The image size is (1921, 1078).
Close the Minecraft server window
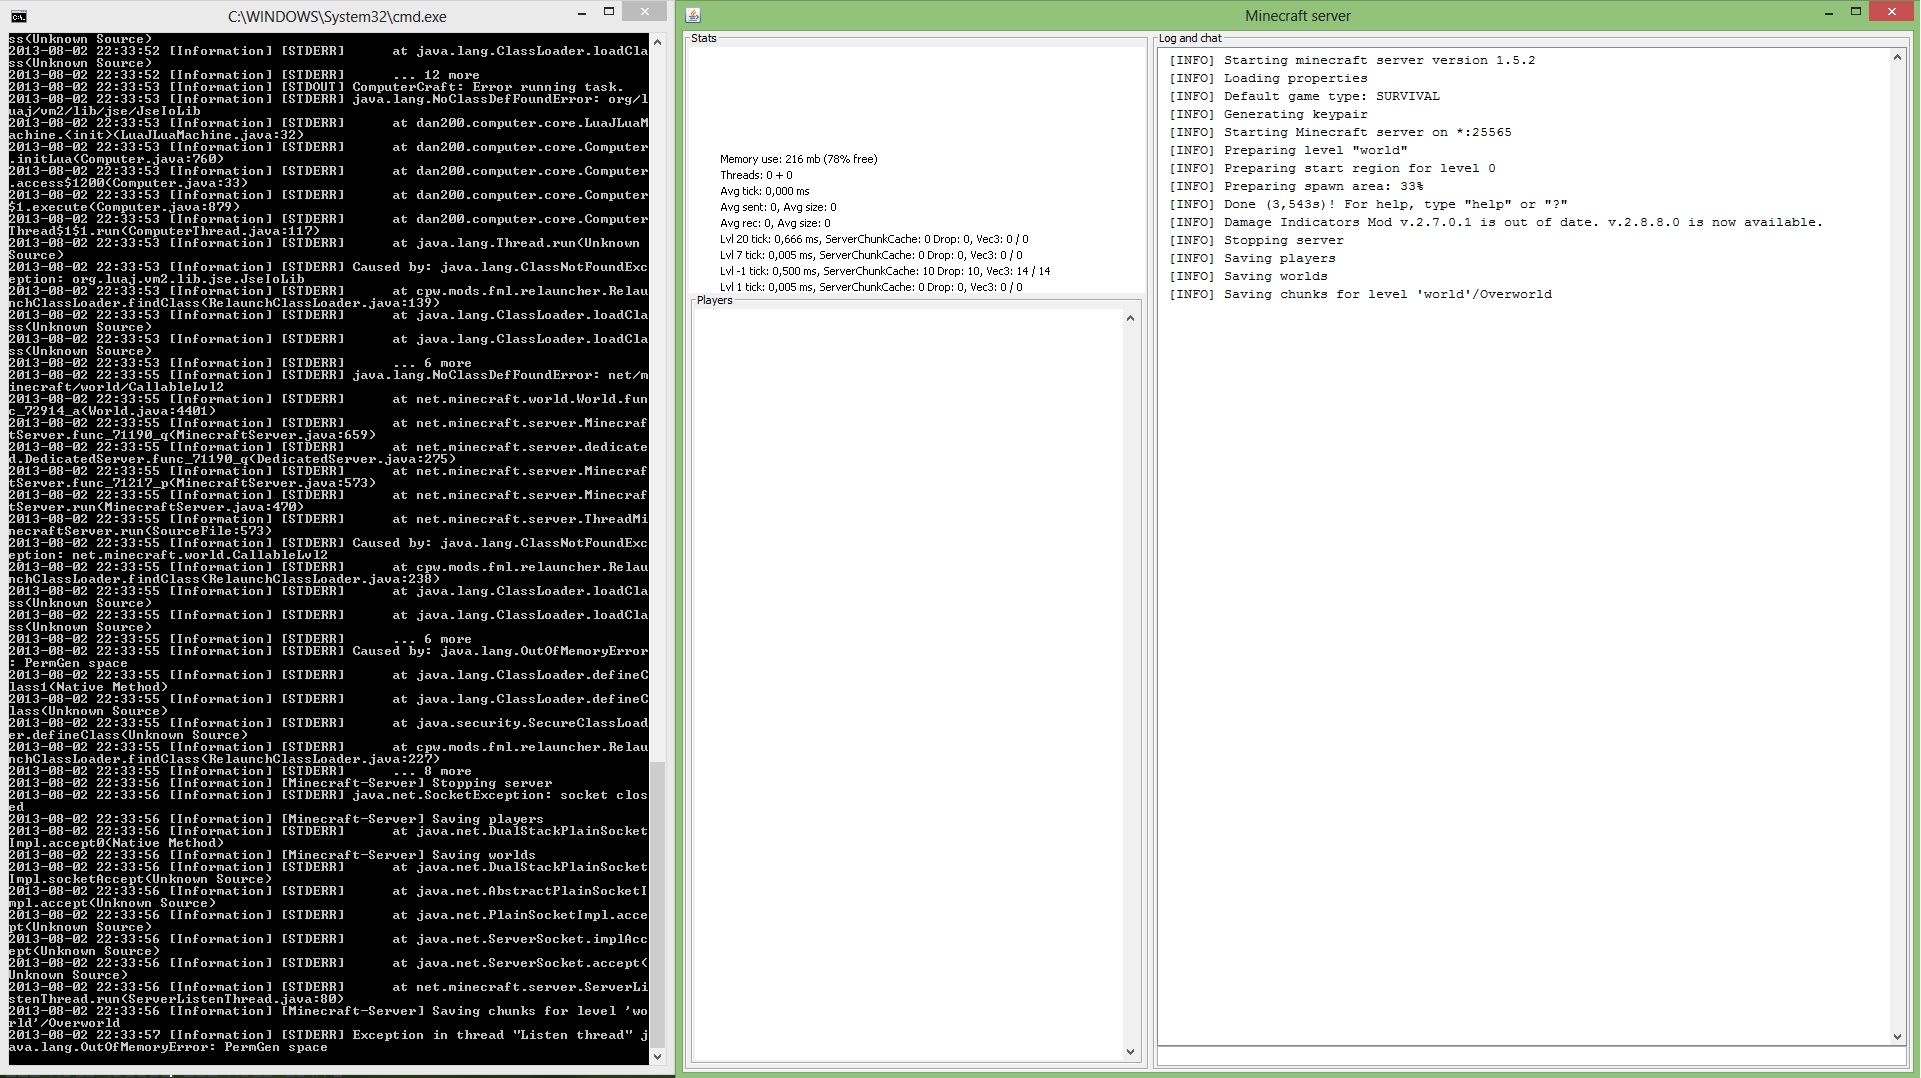point(1892,12)
